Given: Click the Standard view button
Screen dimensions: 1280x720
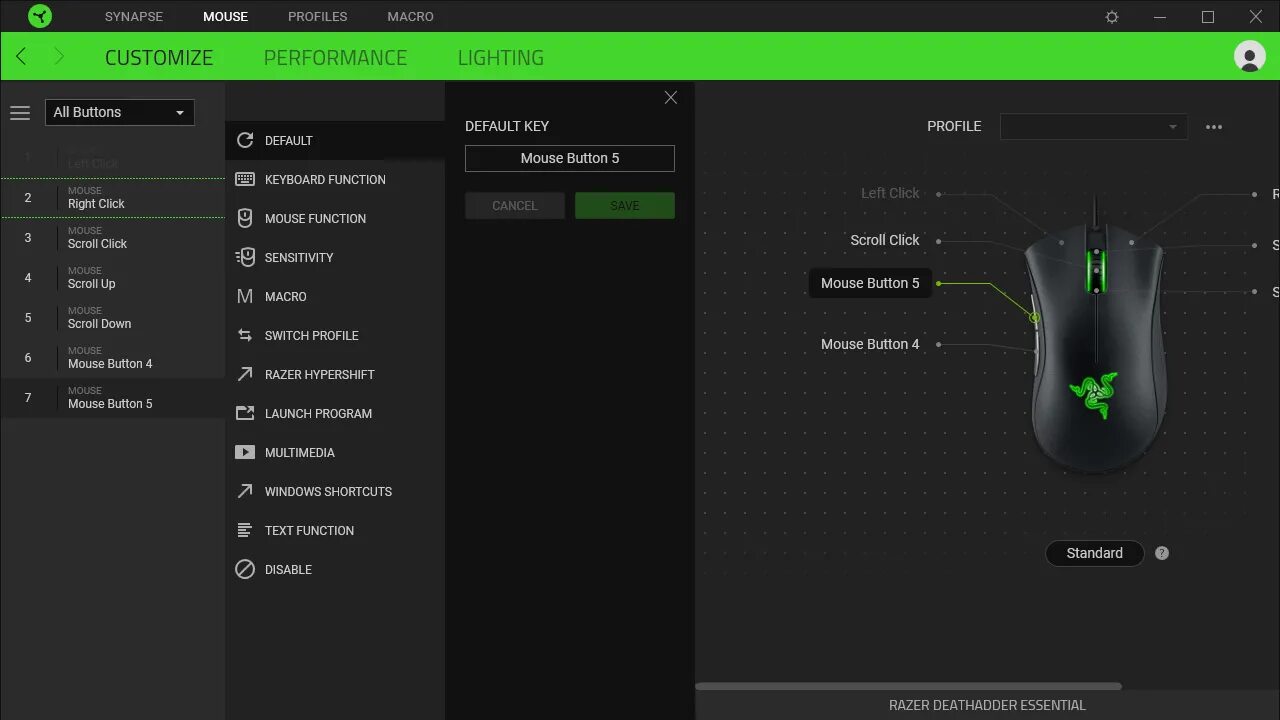Looking at the screenshot, I should [x=1095, y=553].
